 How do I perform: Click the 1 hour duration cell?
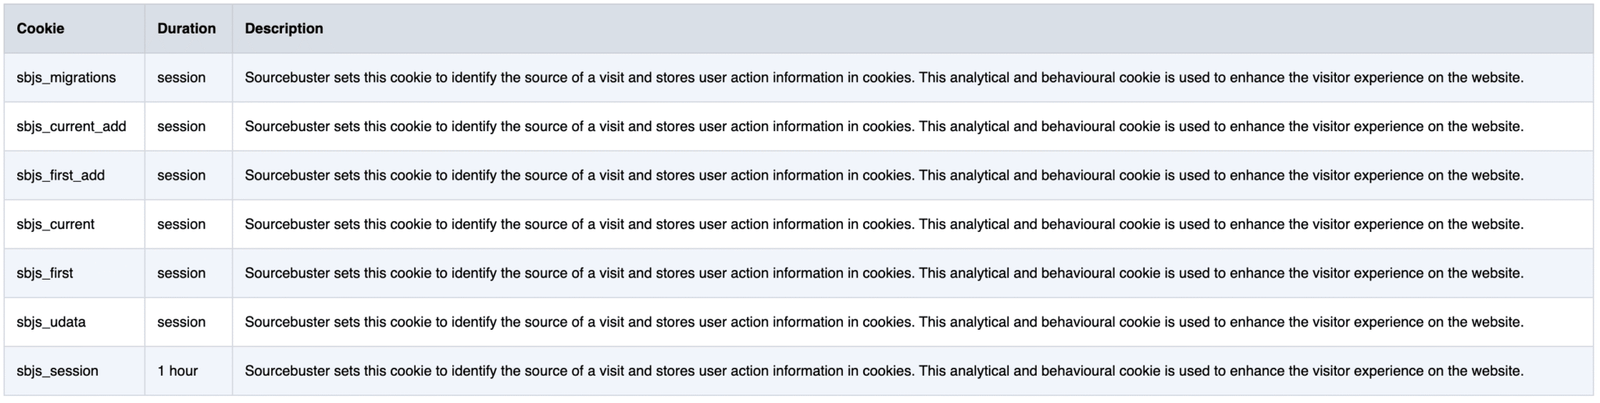177,371
